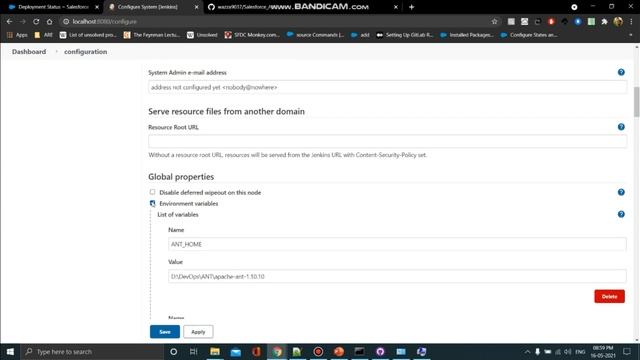The width and height of the screenshot is (640, 360).
Task: Open the SFDC Monkey bookmark
Action: click(x=252, y=35)
